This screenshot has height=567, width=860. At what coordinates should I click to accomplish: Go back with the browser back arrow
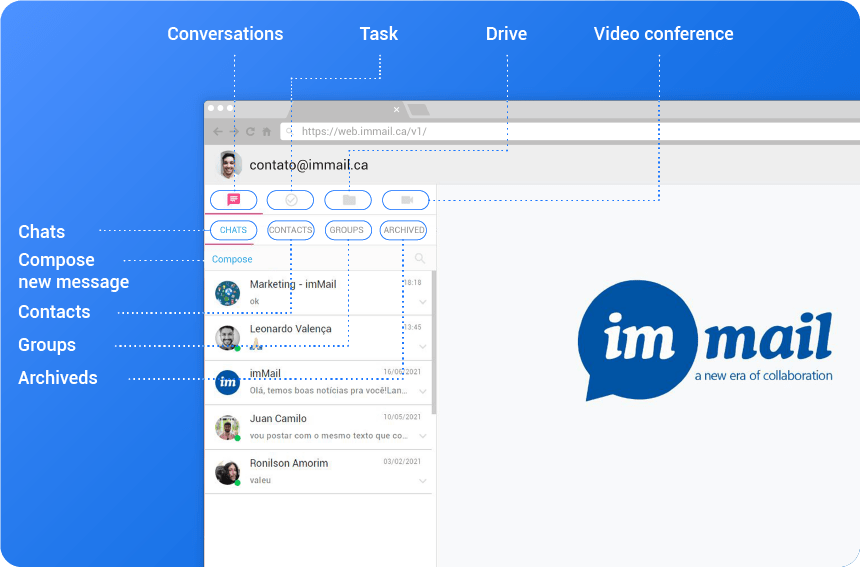[218, 132]
